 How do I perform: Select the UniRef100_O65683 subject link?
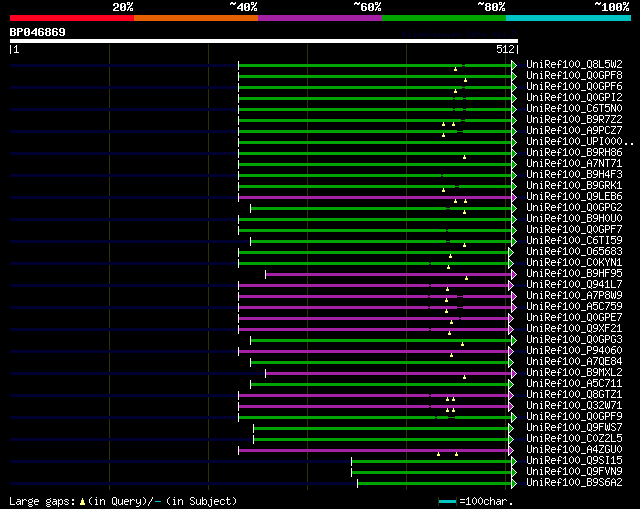click(x=574, y=251)
